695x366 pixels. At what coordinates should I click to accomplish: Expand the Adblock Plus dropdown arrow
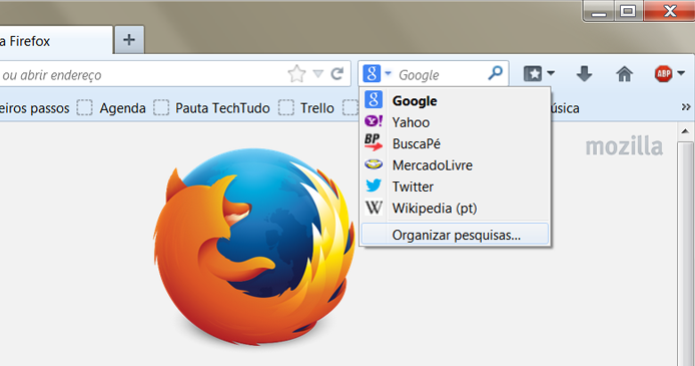(681, 73)
